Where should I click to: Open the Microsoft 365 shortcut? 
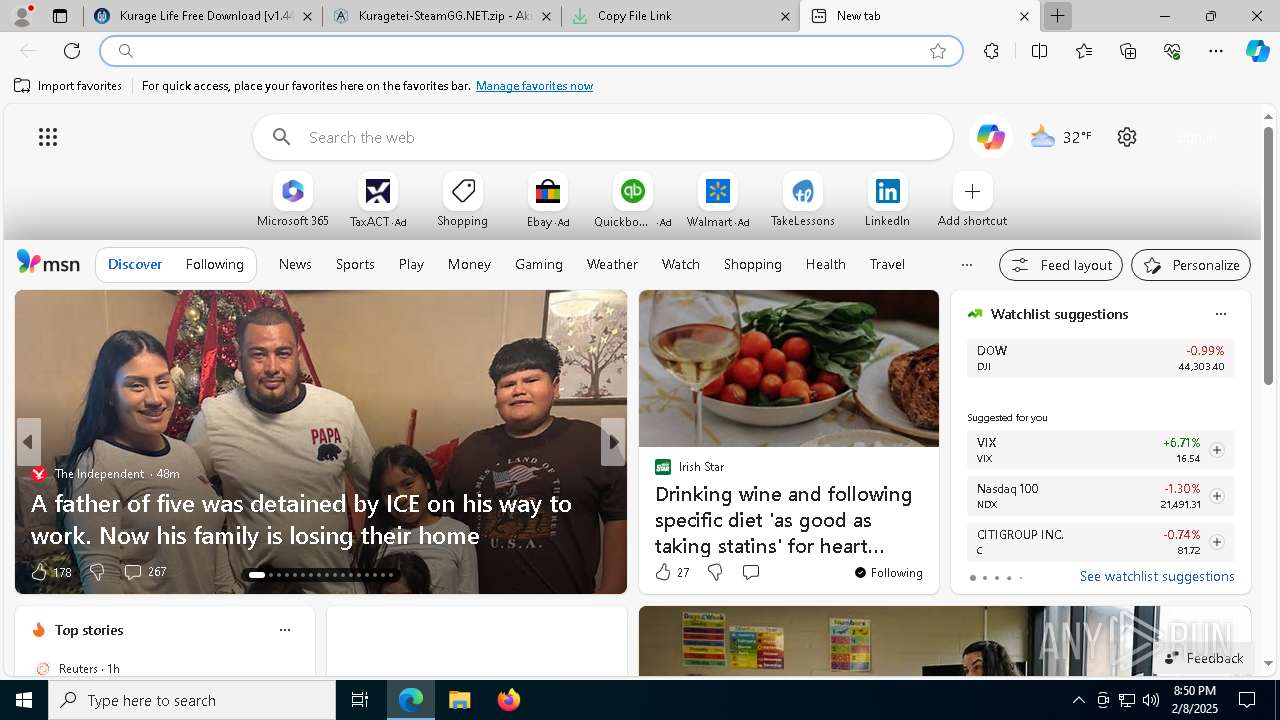tap(292, 200)
